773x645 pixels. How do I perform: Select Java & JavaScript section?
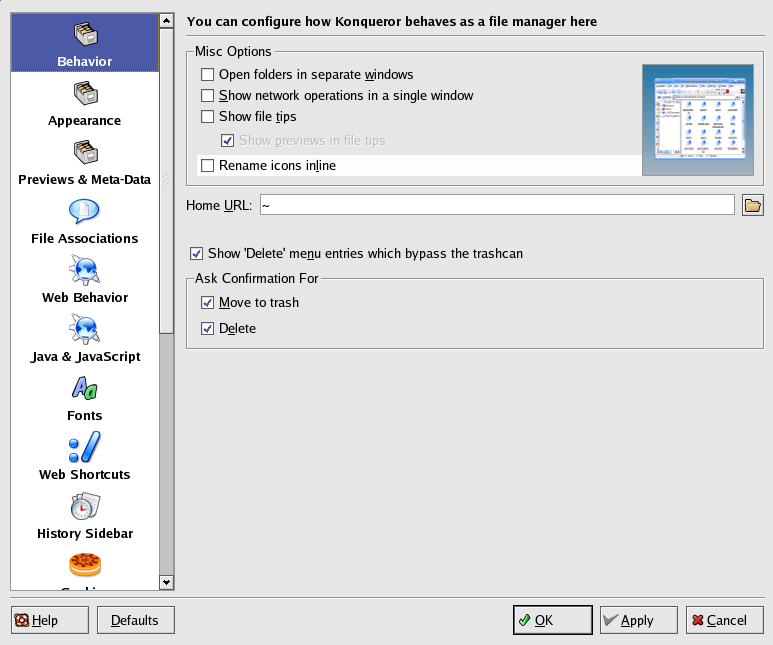point(84,339)
